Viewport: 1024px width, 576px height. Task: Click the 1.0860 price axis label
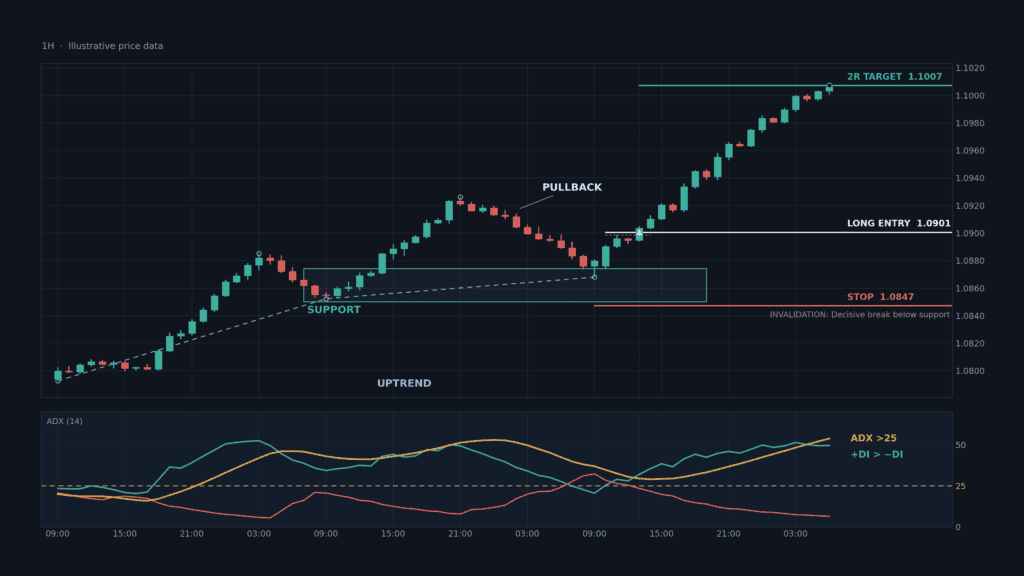click(x=970, y=289)
